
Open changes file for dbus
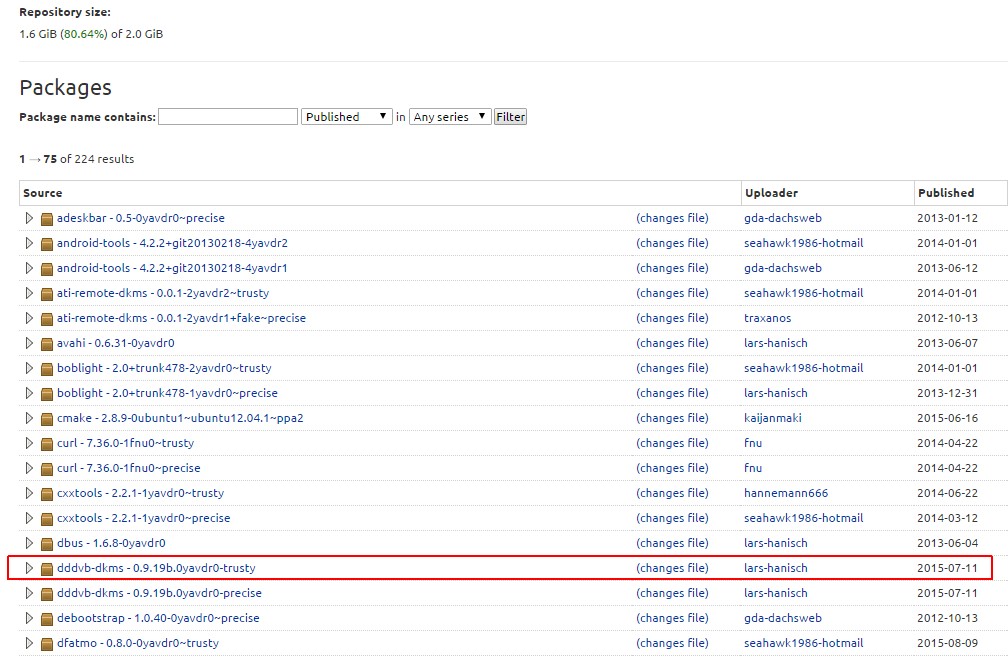pyautogui.click(x=672, y=543)
